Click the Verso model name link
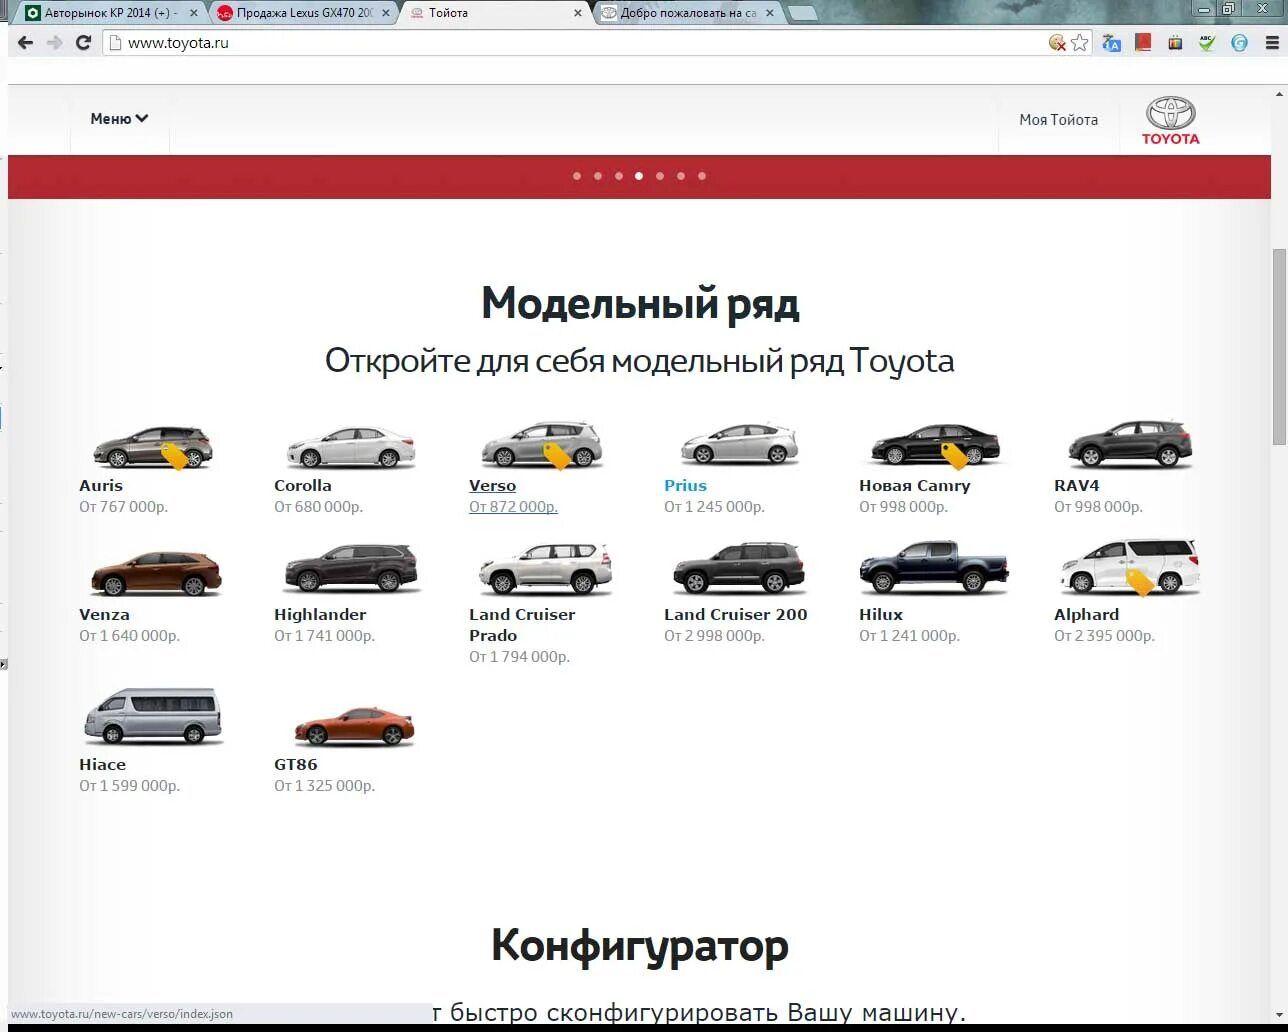Viewport: 1288px width, 1032px height. click(493, 486)
